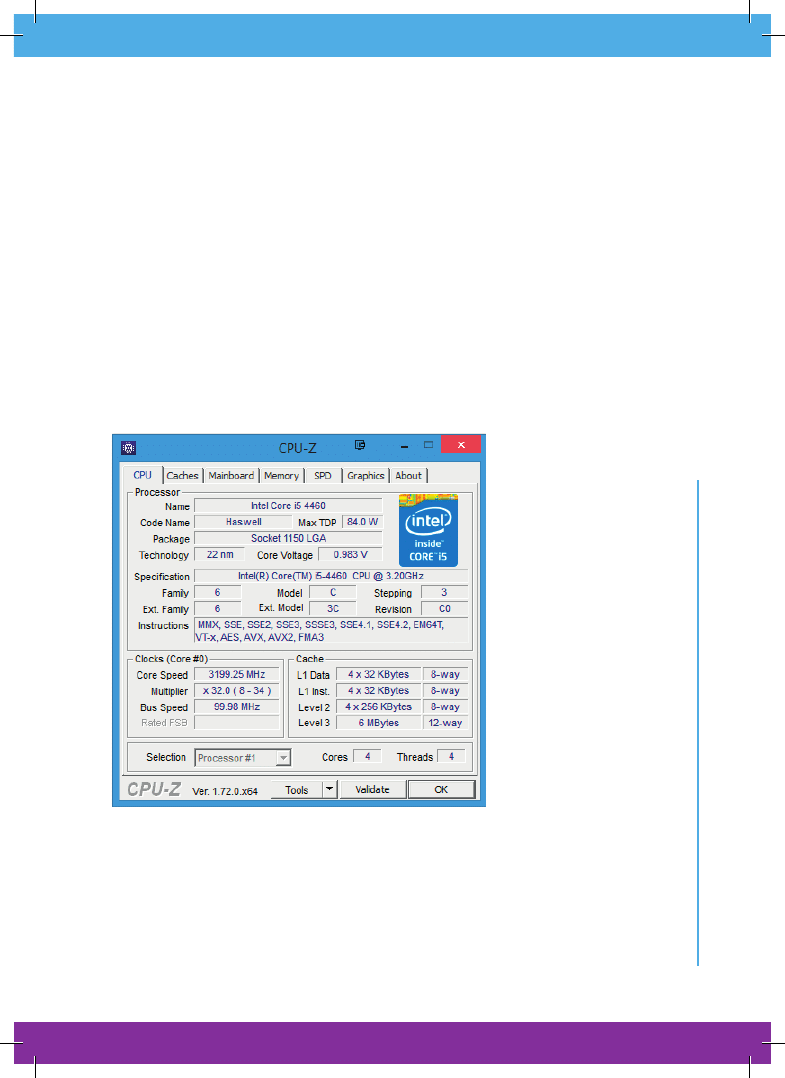Click the Bus Speed value 99.98 MHz
Screen dimensions: 785x1078
click(x=237, y=707)
